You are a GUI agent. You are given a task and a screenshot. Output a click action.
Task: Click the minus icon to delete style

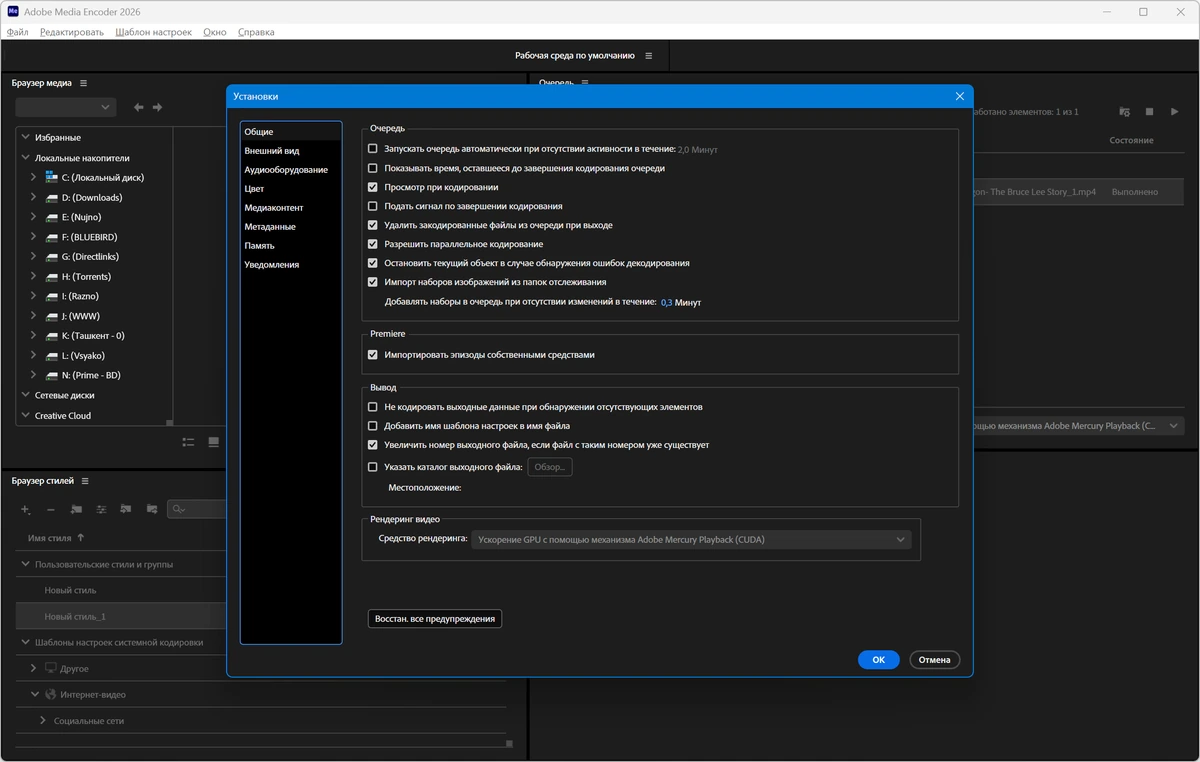pyautogui.click(x=51, y=510)
